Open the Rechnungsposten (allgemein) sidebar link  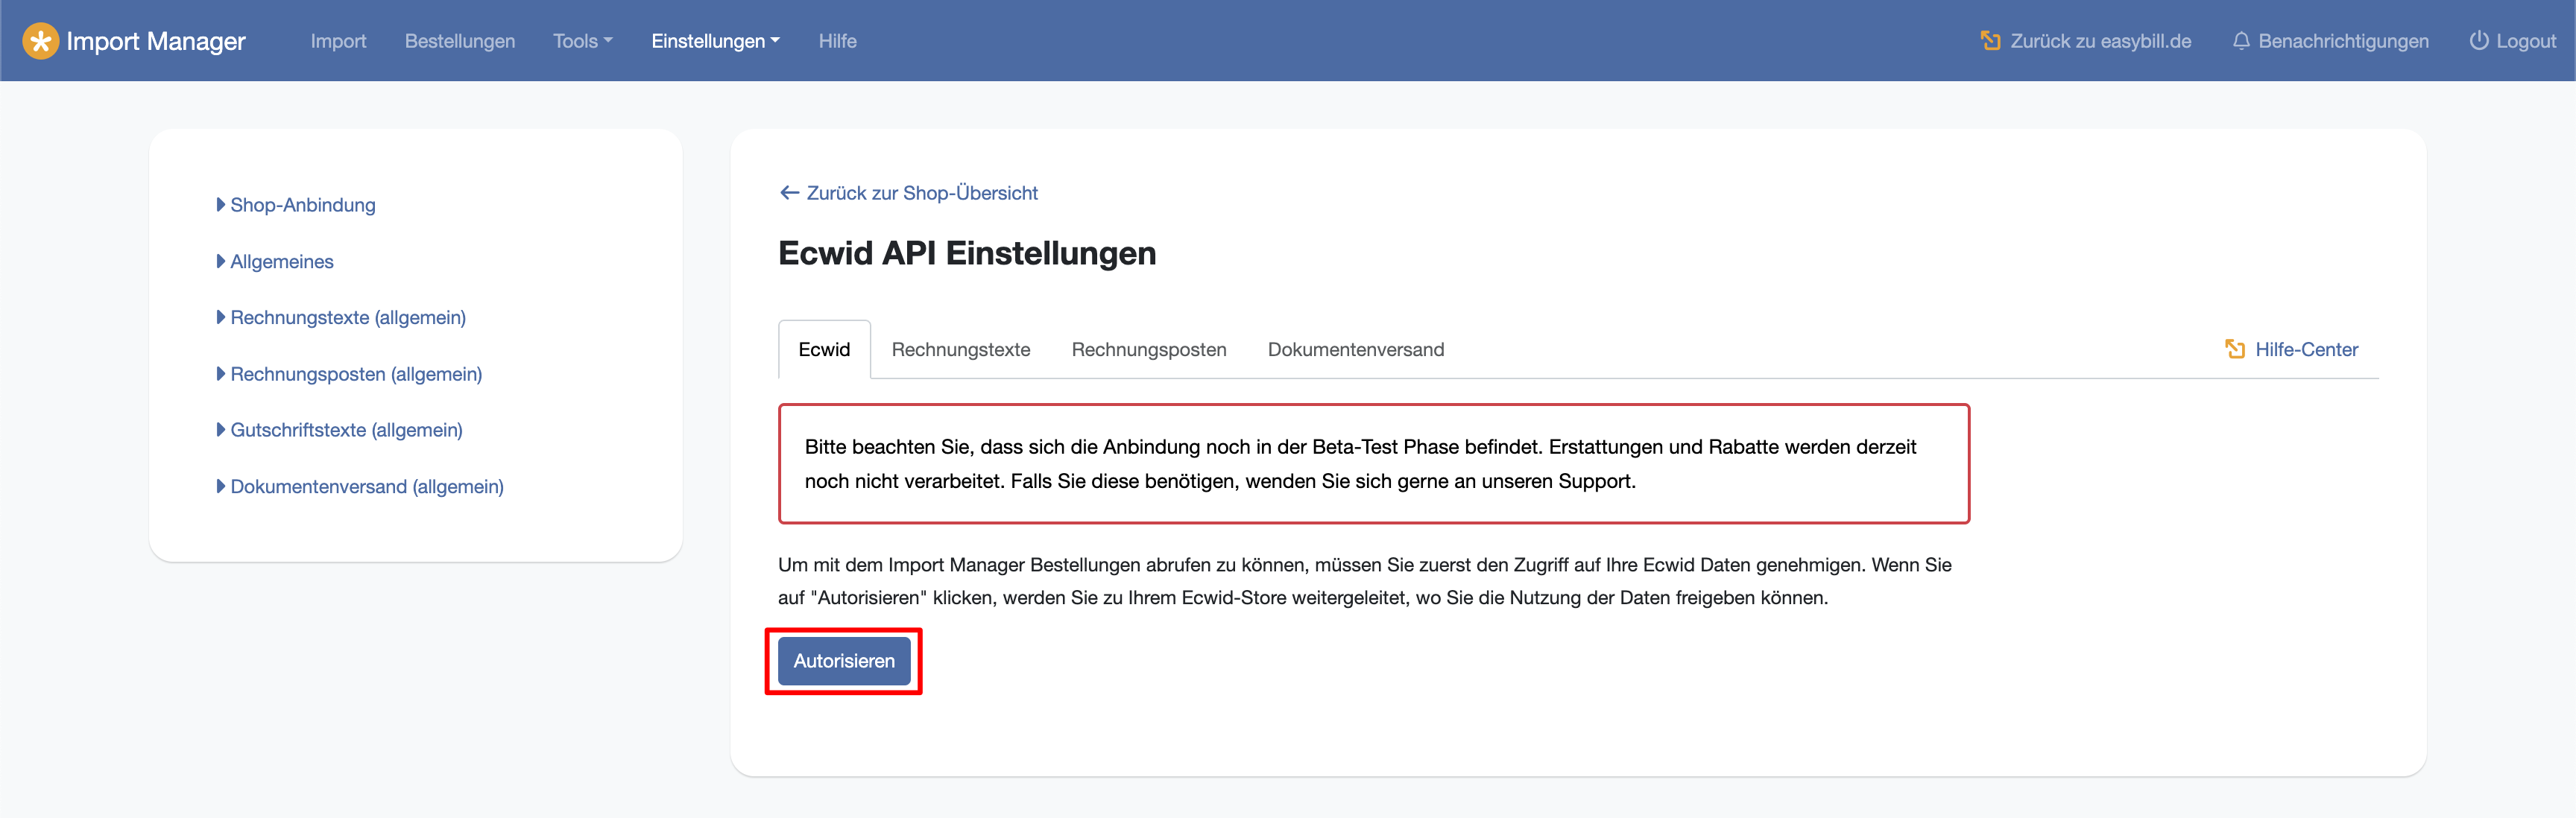(356, 374)
